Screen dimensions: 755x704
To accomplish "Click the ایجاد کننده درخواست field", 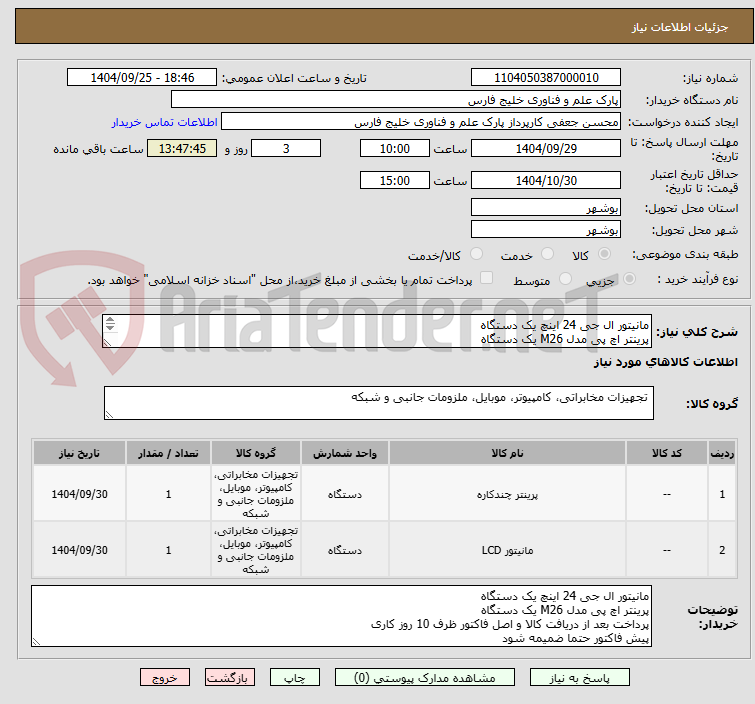I will coord(421,122).
